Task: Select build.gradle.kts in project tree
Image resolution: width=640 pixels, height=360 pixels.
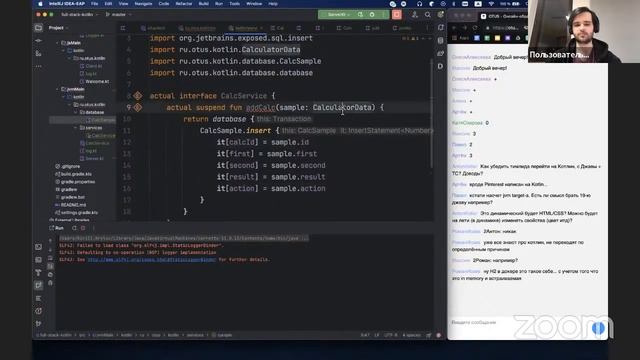Action: [x=76, y=174]
